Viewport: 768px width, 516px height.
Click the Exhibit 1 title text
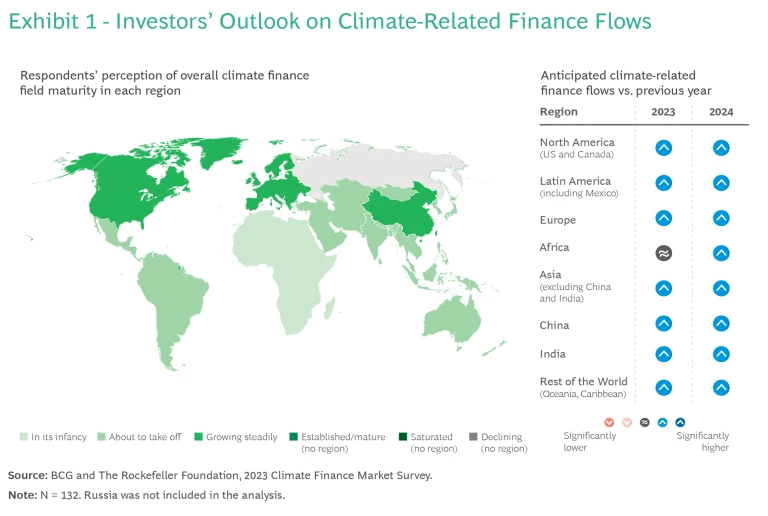tap(330, 22)
